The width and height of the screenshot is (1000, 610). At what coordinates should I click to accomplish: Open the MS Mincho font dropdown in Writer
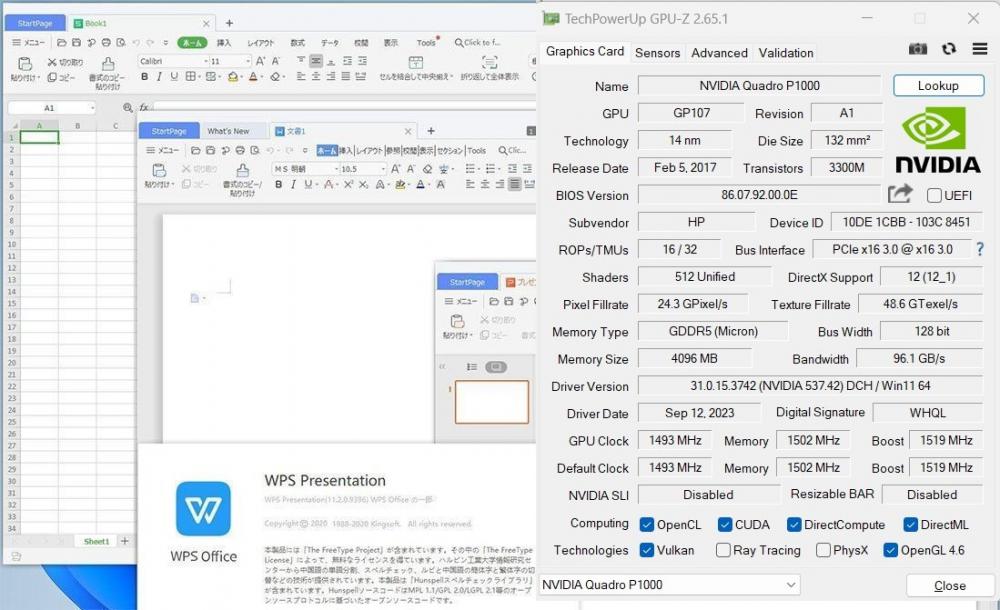[336, 169]
